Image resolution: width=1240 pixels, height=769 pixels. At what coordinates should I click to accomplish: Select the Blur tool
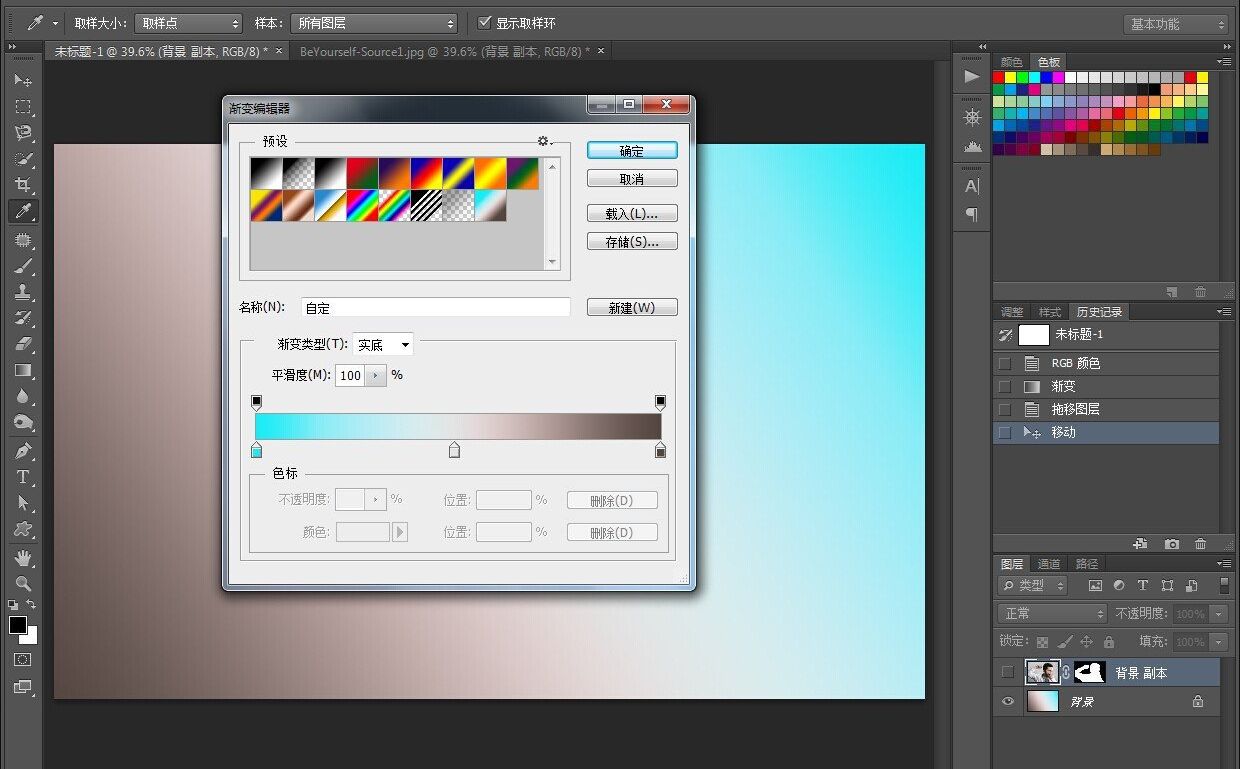point(23,396)
